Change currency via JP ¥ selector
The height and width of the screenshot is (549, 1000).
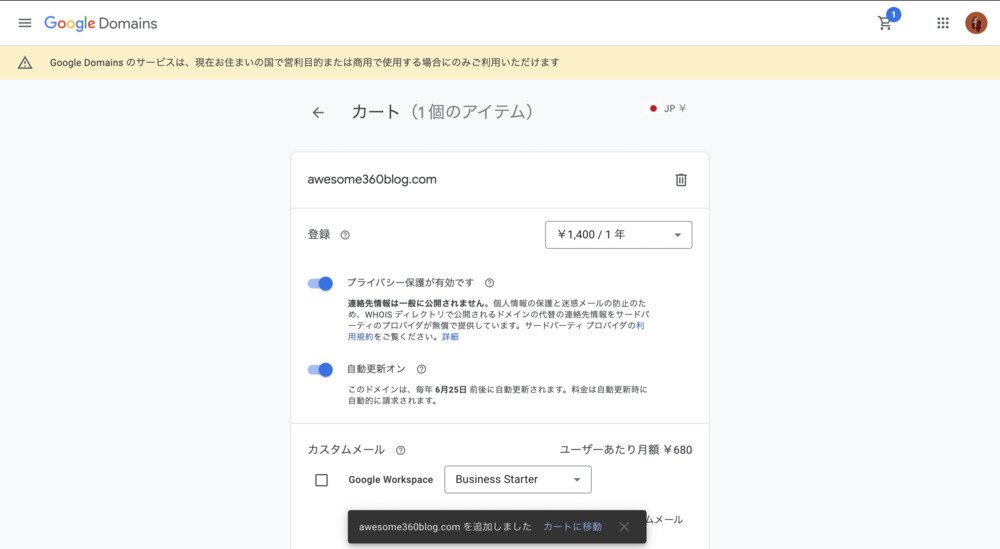(x=668, y=108)
